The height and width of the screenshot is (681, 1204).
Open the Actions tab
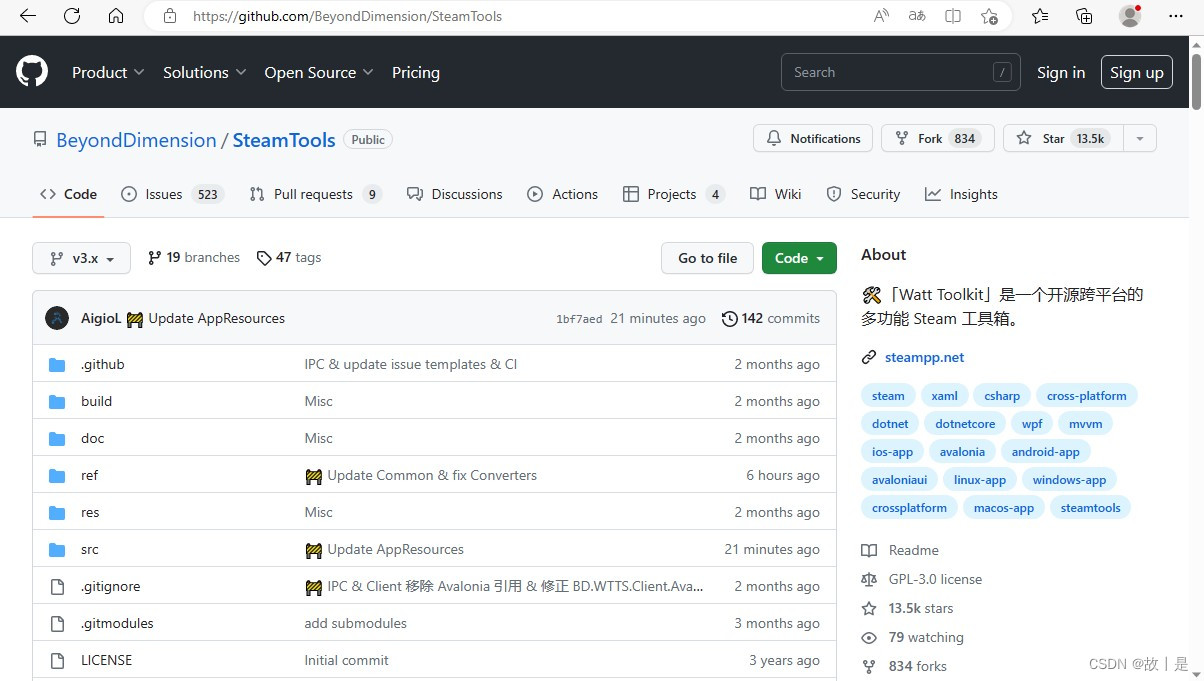click(x=563, y=194)
